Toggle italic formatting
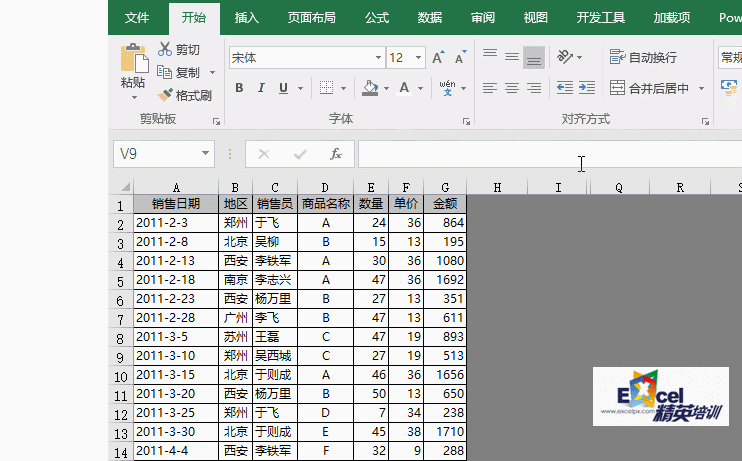The image size is (742, 461). click(261, 88)
